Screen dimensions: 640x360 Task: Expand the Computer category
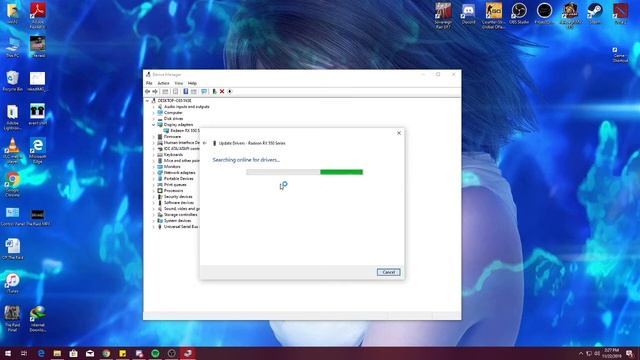[153, 113]
